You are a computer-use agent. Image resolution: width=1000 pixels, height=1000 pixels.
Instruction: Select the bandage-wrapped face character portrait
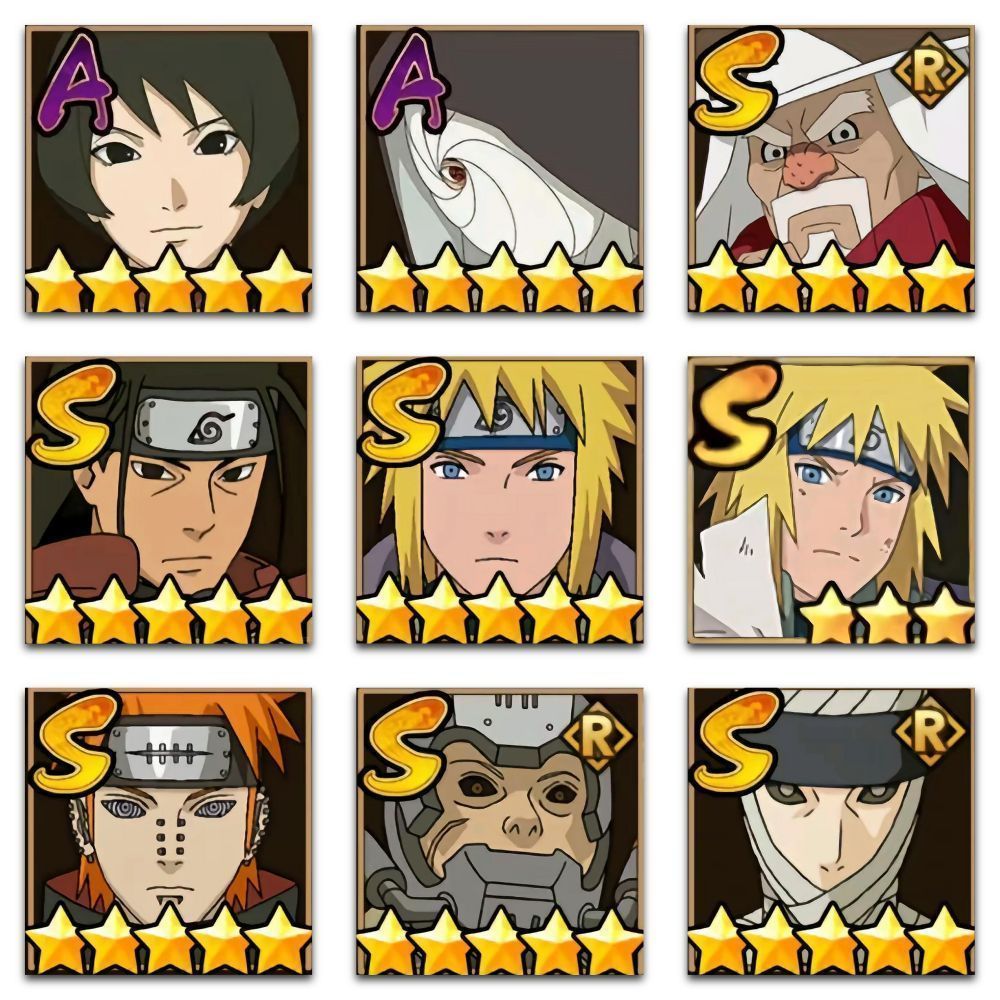coord(831,831)
